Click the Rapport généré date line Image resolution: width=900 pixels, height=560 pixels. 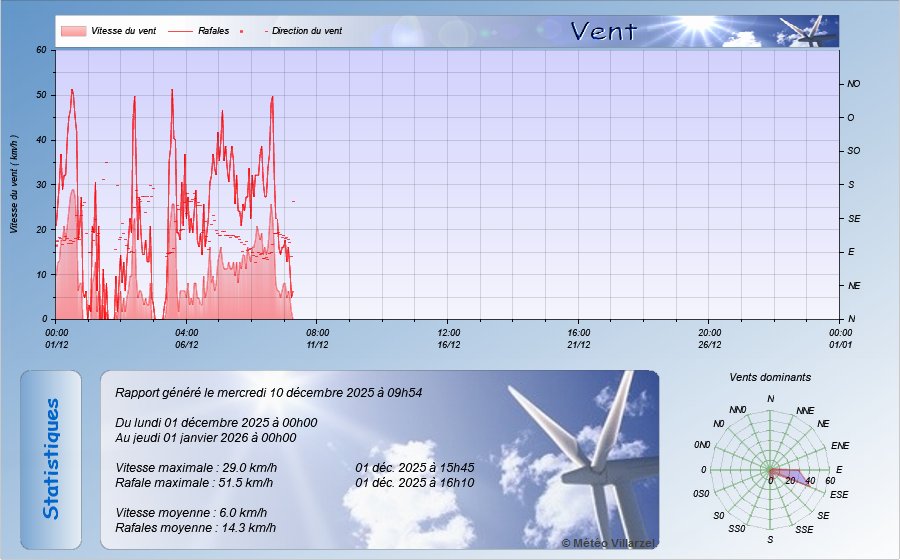pyautogui.click(x=268, y=392)
